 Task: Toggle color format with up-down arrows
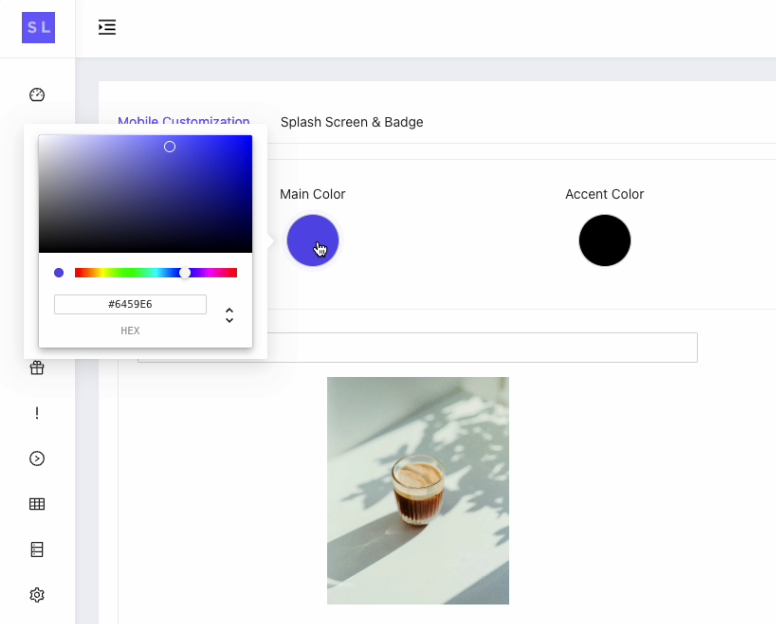coord(229,315)
